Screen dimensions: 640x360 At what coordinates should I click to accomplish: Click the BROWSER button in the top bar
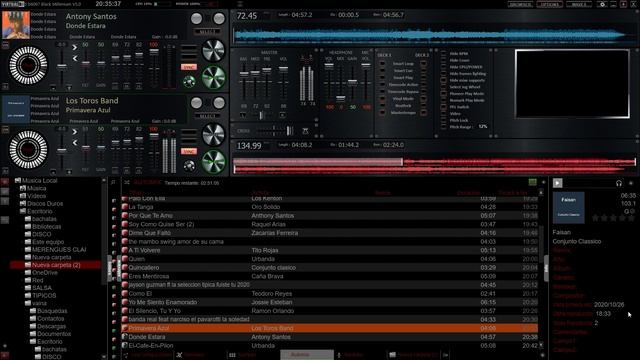pos(520,4)
